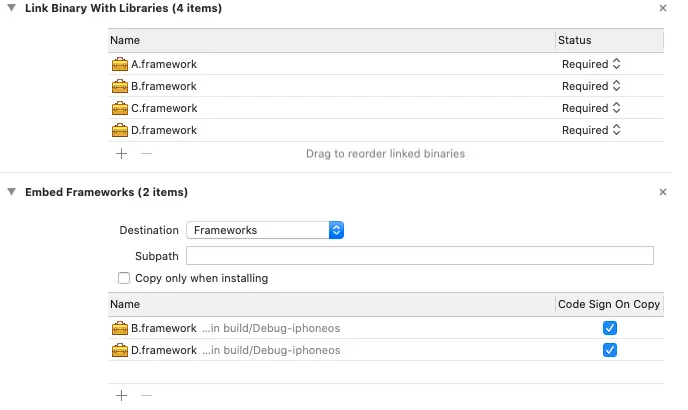Image resolution: width=688 pixels, height=410 pixels.
Task: Uncheck Code Sign On Copy for B.framework
Action: tap(610, 328)
